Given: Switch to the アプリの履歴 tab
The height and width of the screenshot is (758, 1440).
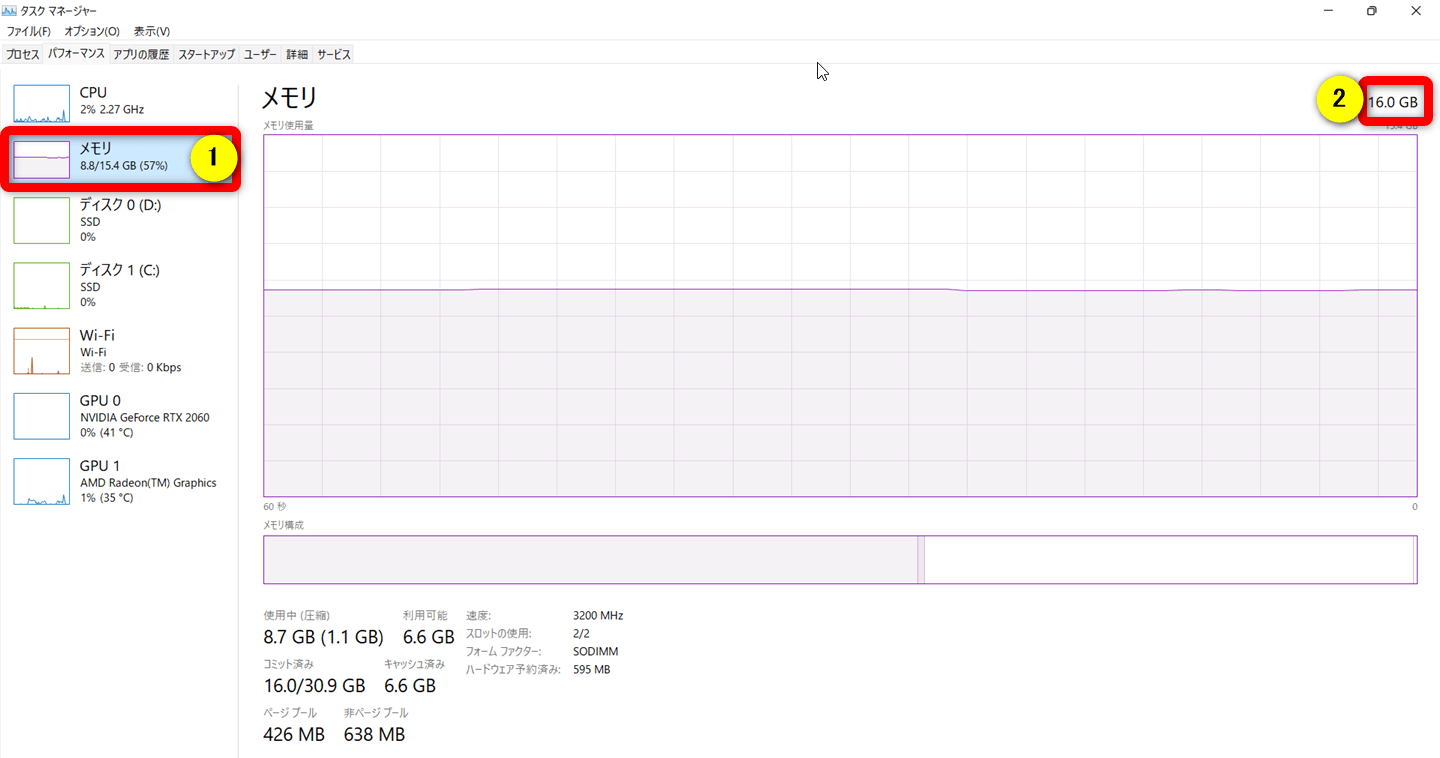Looking at the screenshot, I should point(141,55).
